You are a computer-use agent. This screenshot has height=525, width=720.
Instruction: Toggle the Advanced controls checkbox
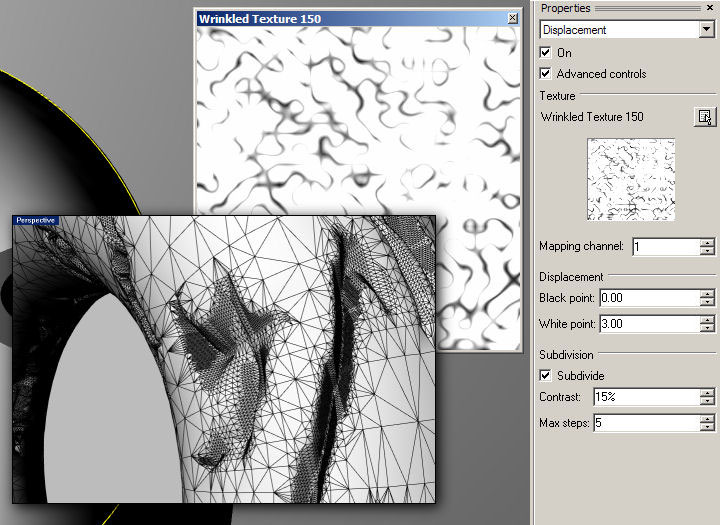point(545,73)
